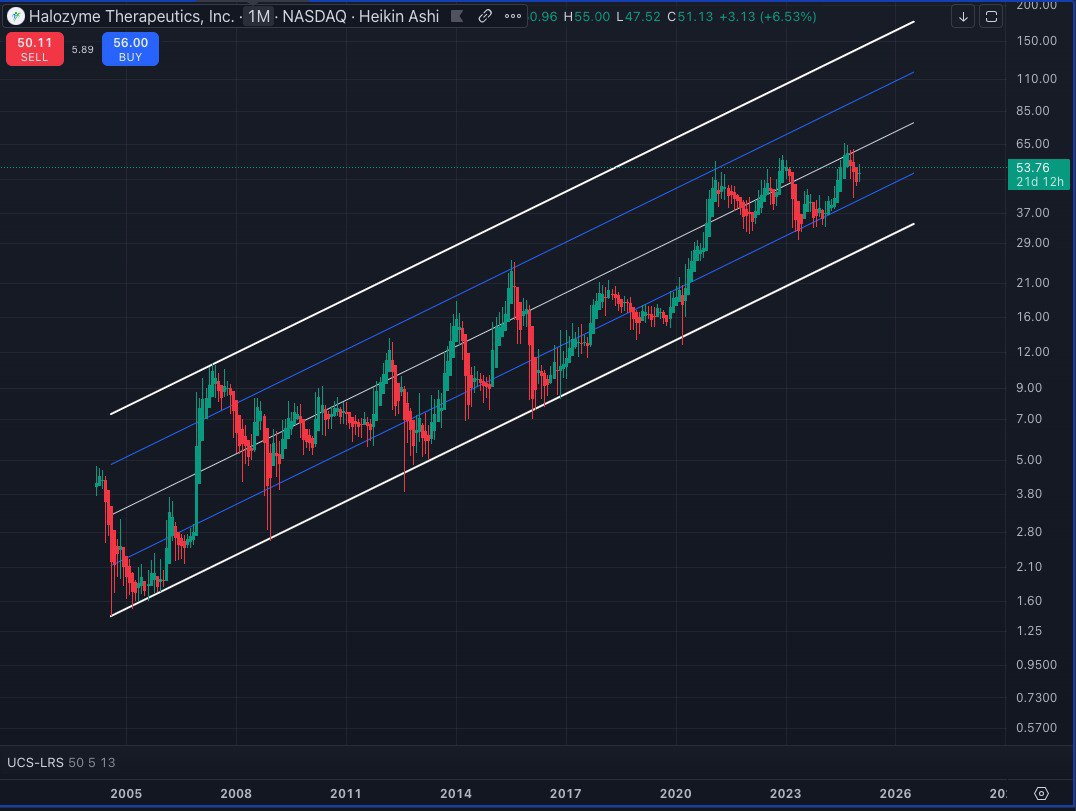Click the download arrow icon at top right

pyautogui.click(x=963, y=16)
